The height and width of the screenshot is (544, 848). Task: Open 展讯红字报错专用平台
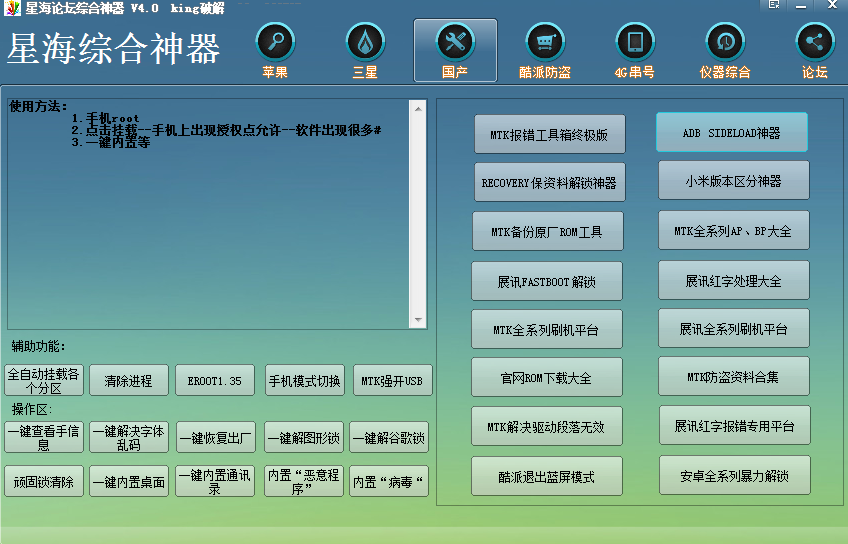click(734, 425)
